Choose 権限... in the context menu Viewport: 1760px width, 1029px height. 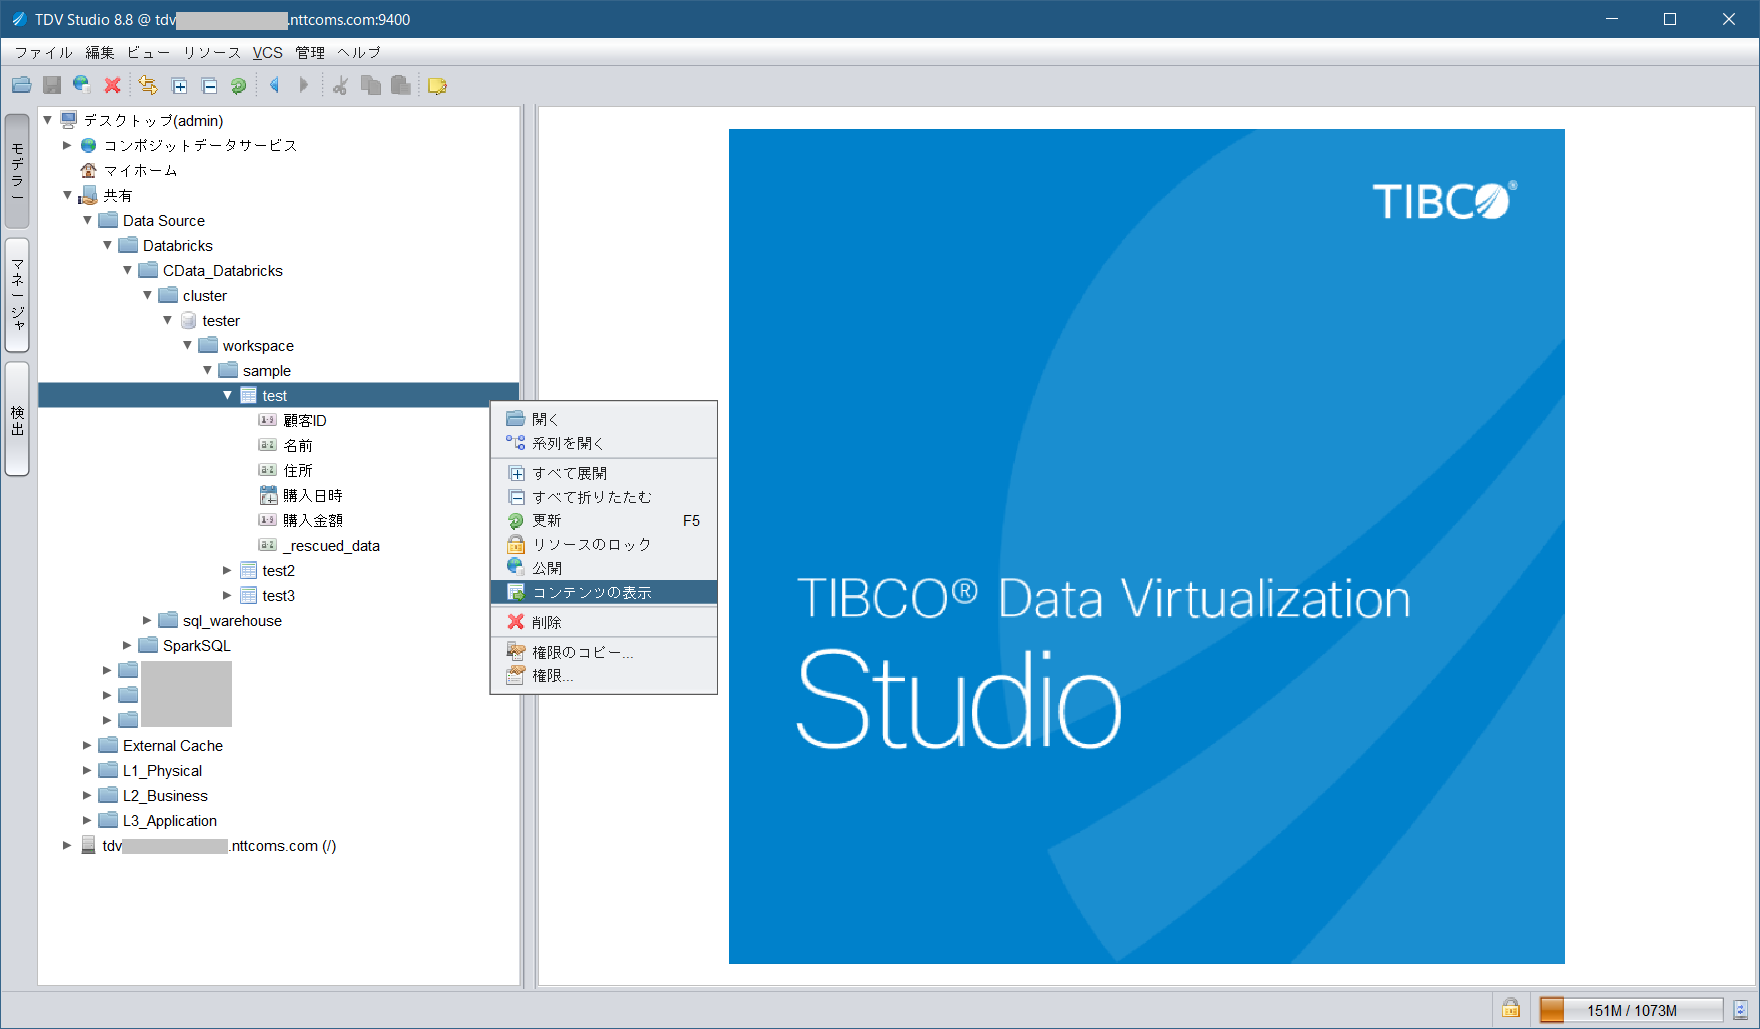click(604, 676)
